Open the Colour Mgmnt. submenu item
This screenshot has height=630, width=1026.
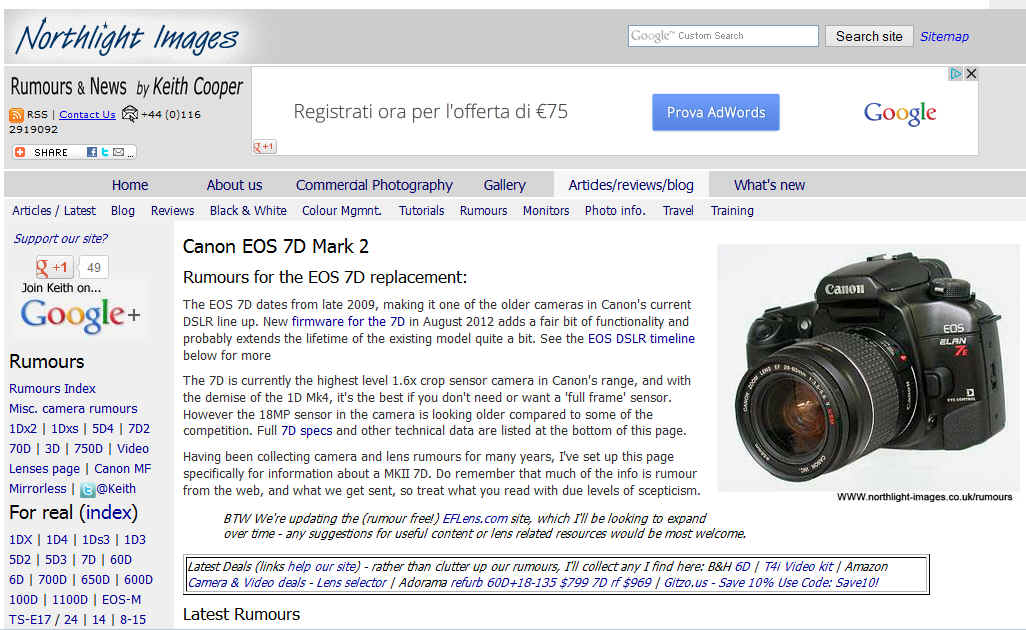[x=342, y=211]
